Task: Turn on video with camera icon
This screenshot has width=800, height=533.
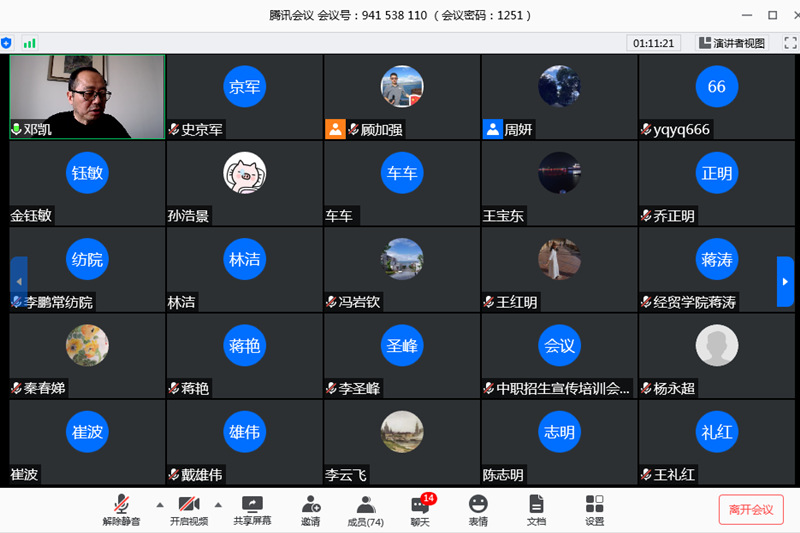Action: coord(189,504)
